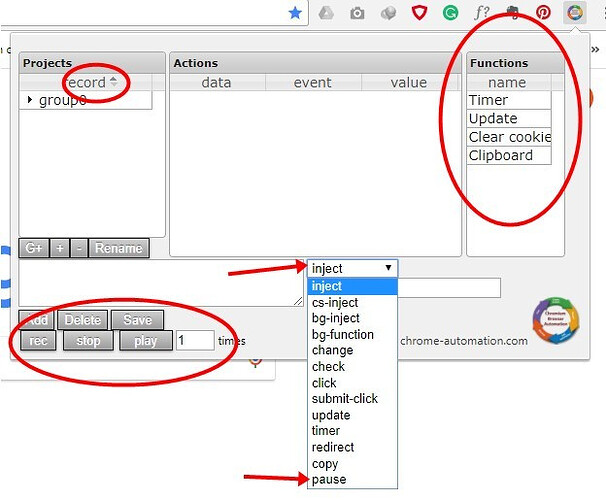The width and height of the screenshot is (606, 500).
Task: Click the play times number field
Action: 194,340
